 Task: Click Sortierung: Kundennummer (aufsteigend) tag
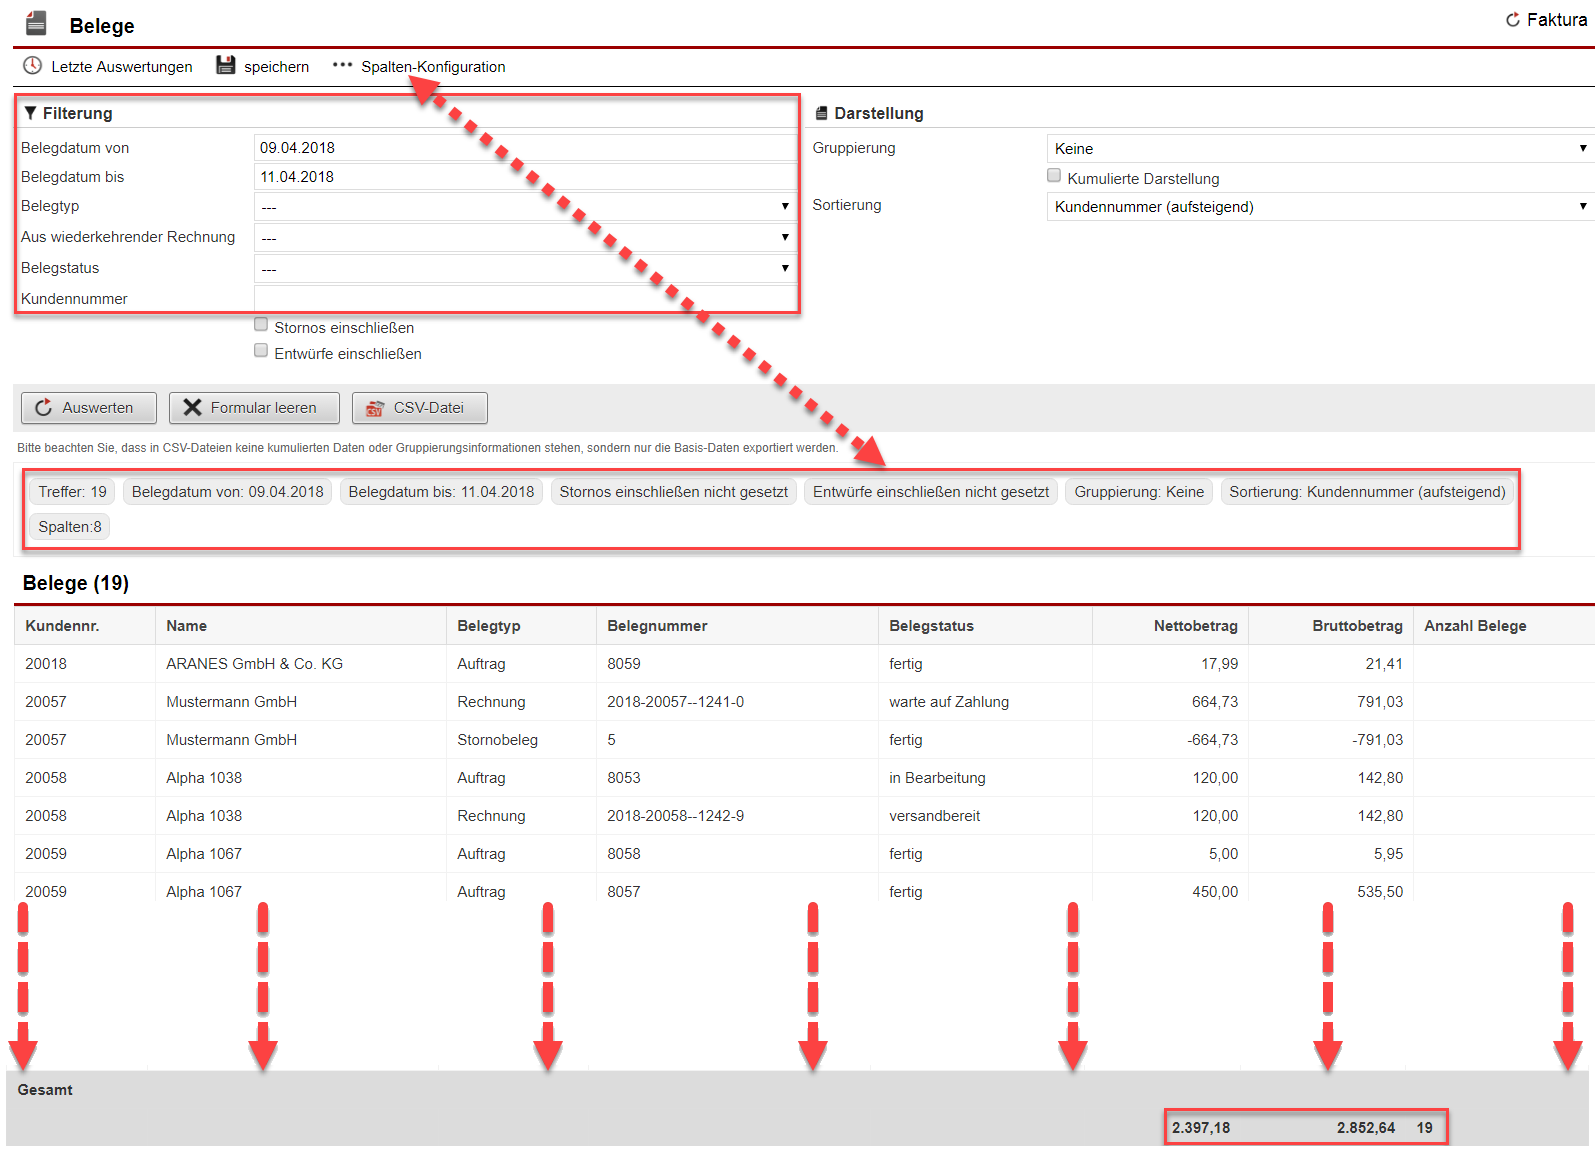tap(1367, 492)
